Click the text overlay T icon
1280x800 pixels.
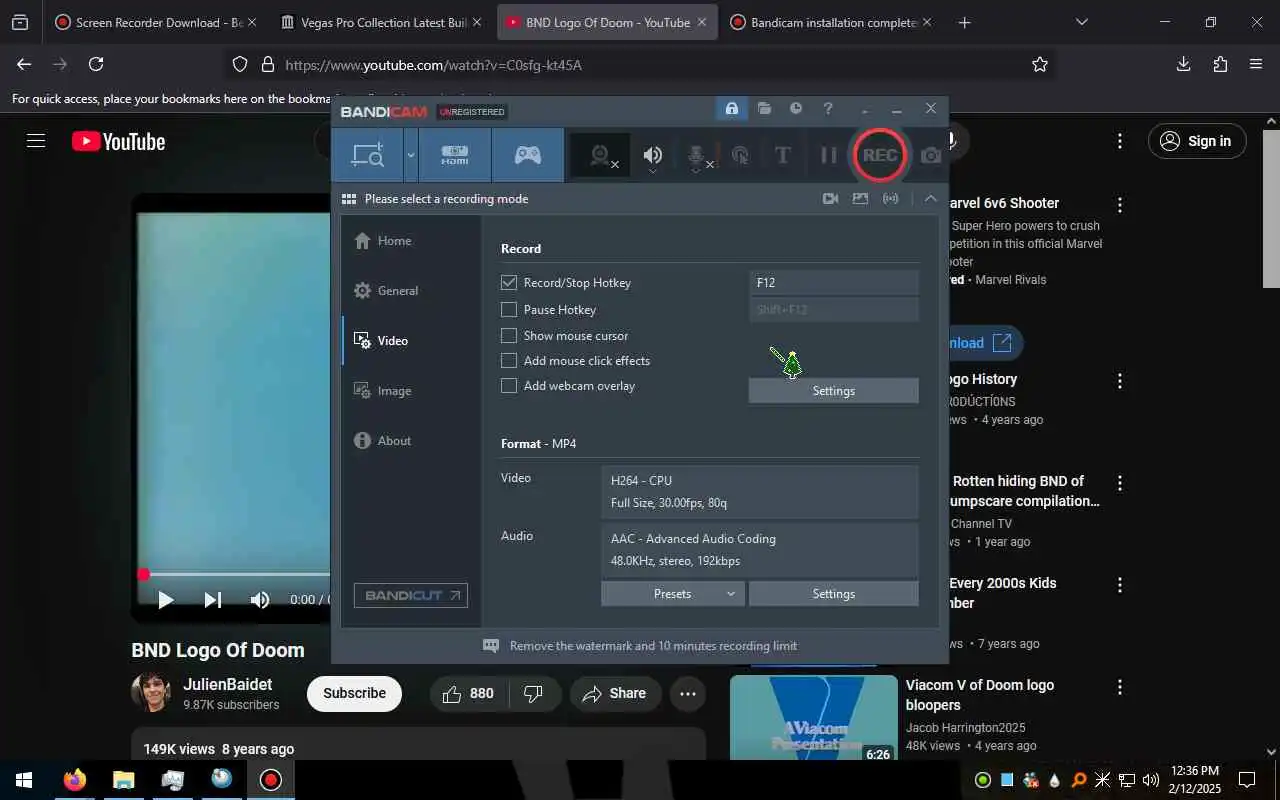pos(783,155)
